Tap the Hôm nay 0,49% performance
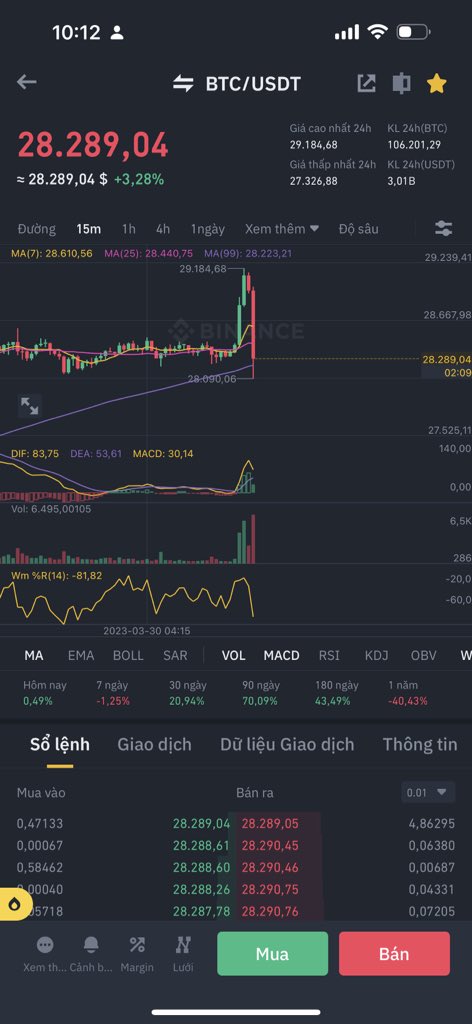The height and width of the screenshot is (1024, 472). 44,693
